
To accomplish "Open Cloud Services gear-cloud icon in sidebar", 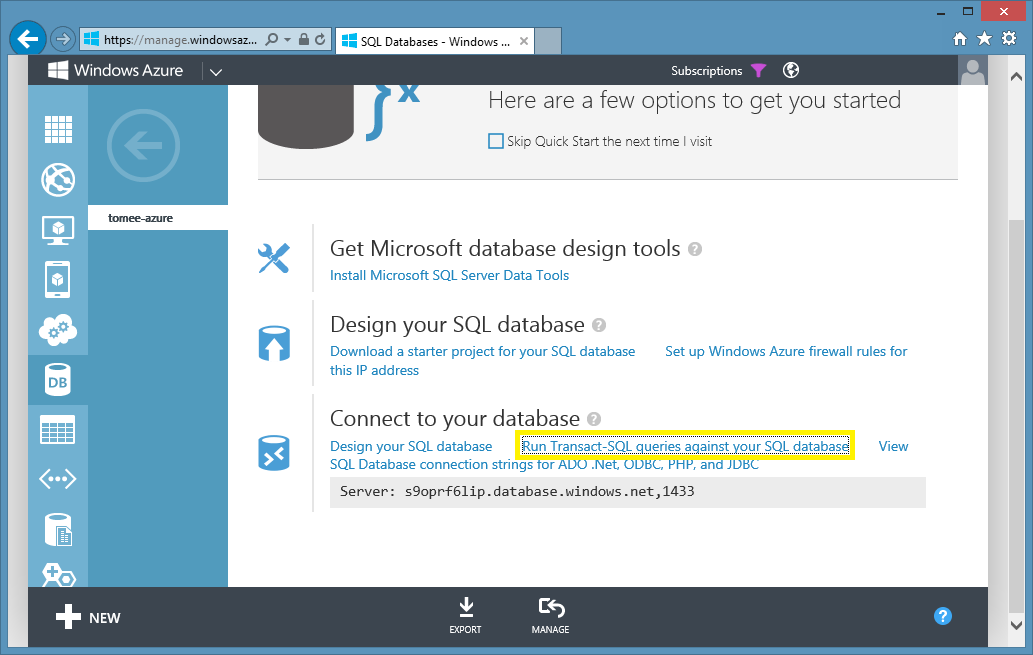I will pos(58,330).
